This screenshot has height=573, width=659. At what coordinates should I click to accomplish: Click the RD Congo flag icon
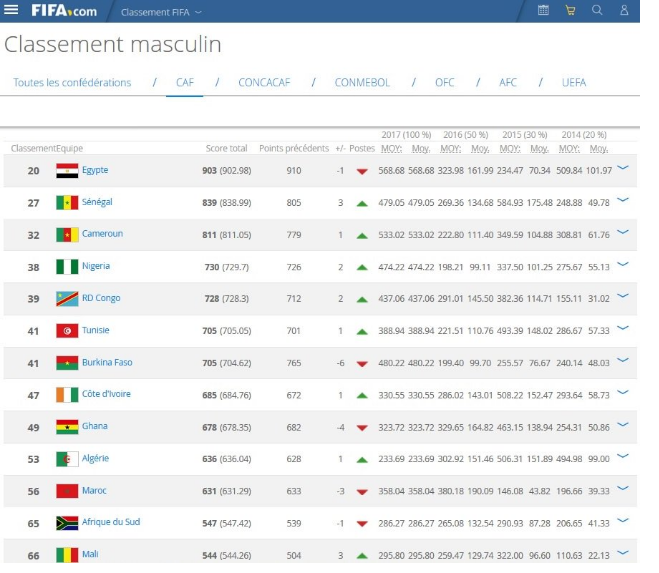[x=67, y=298]
